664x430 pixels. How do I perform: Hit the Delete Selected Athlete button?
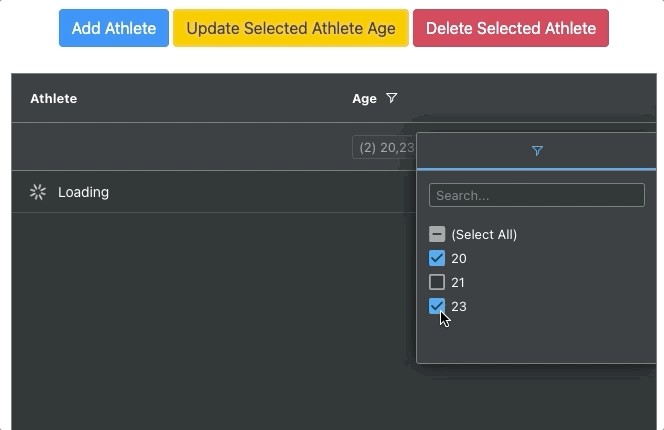click(x=511, y=28)
